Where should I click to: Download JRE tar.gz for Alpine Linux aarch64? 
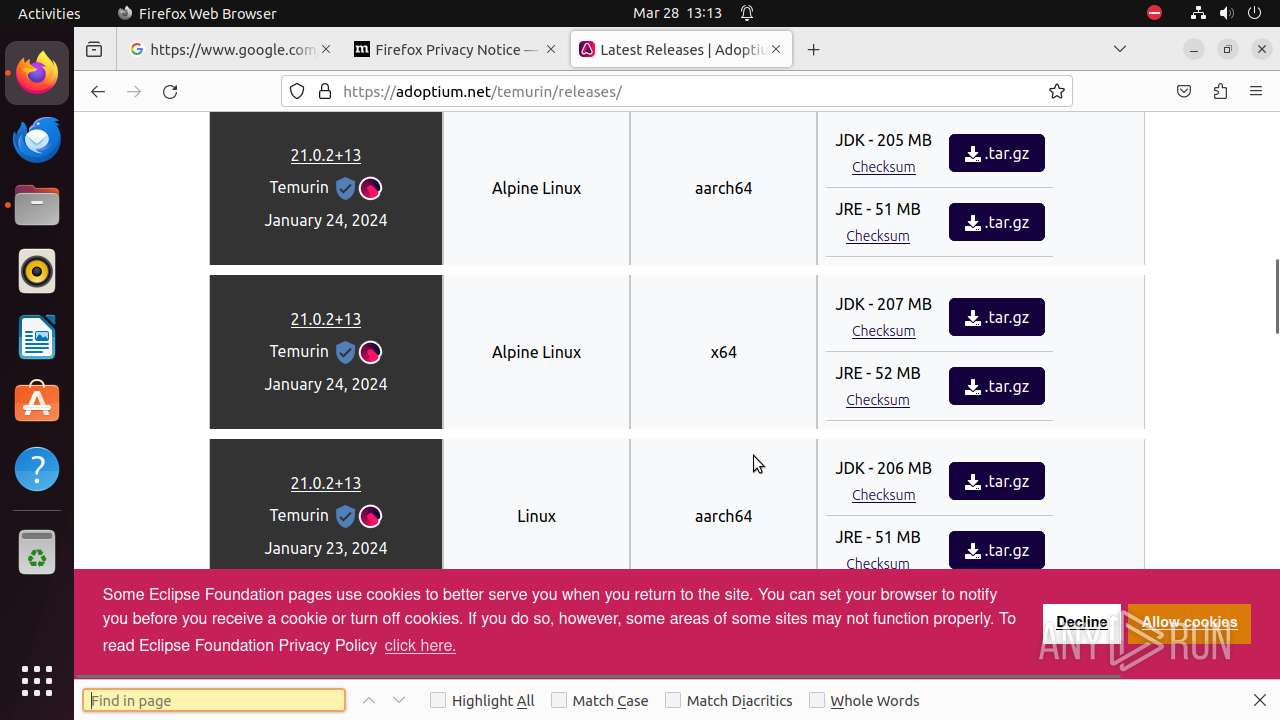(997, 222)
